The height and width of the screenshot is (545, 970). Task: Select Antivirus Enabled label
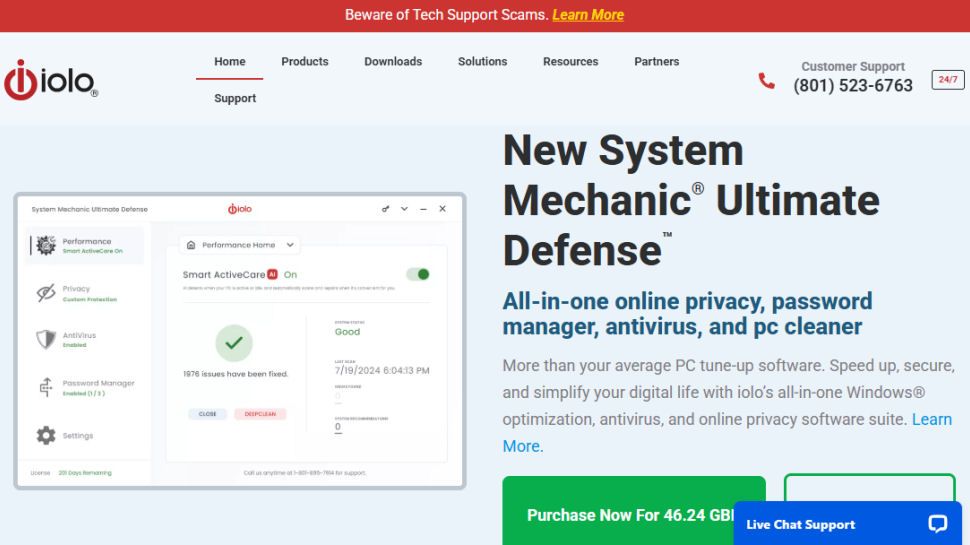tap(79, 340)
